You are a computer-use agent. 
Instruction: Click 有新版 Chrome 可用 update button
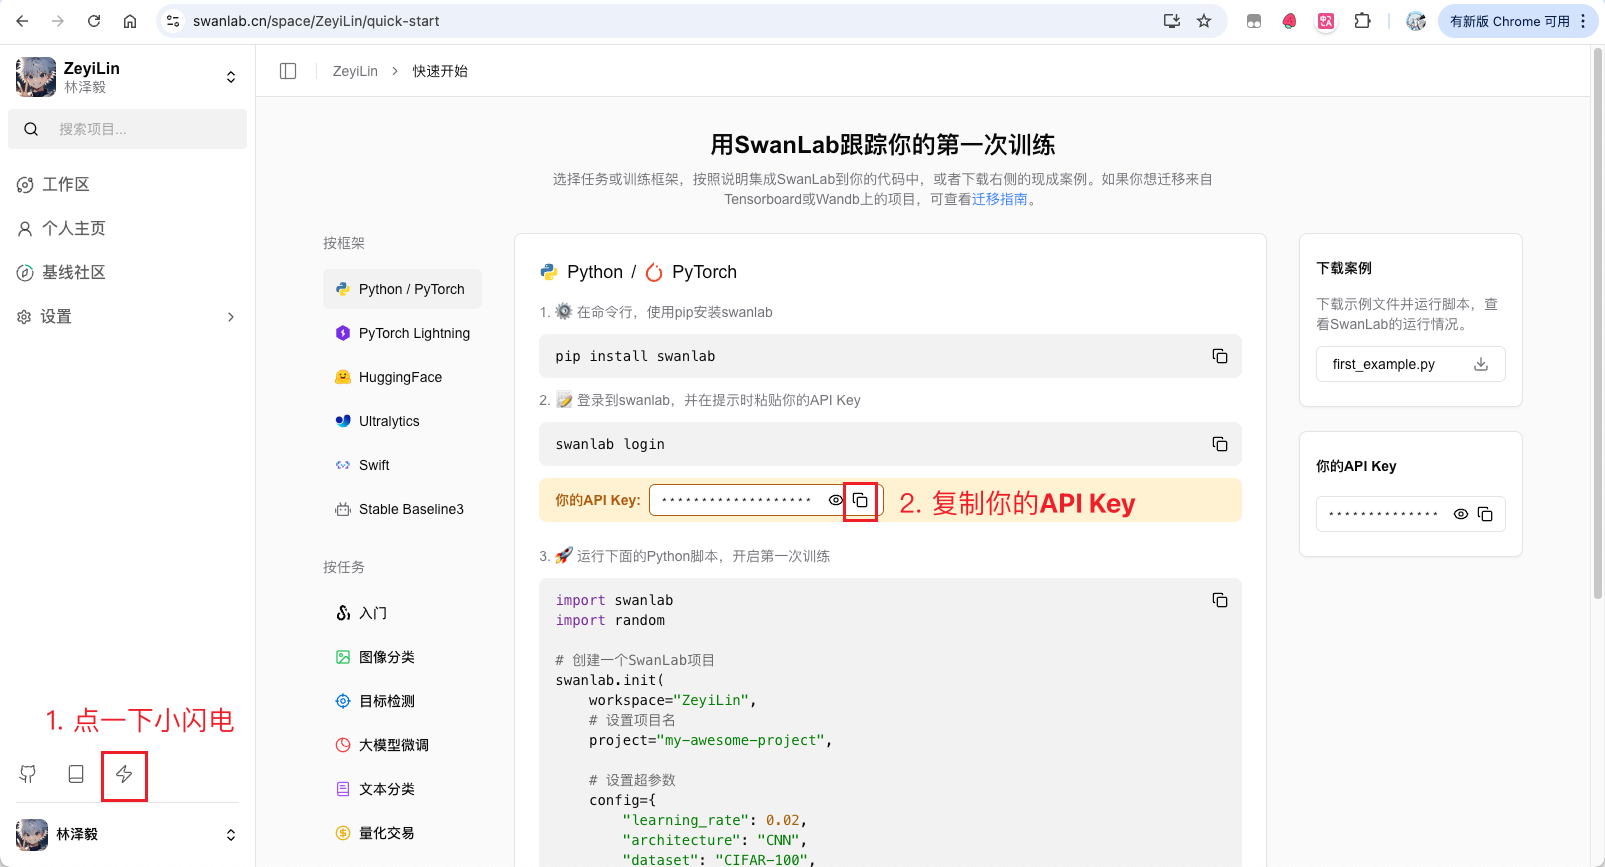point(1517,21)
